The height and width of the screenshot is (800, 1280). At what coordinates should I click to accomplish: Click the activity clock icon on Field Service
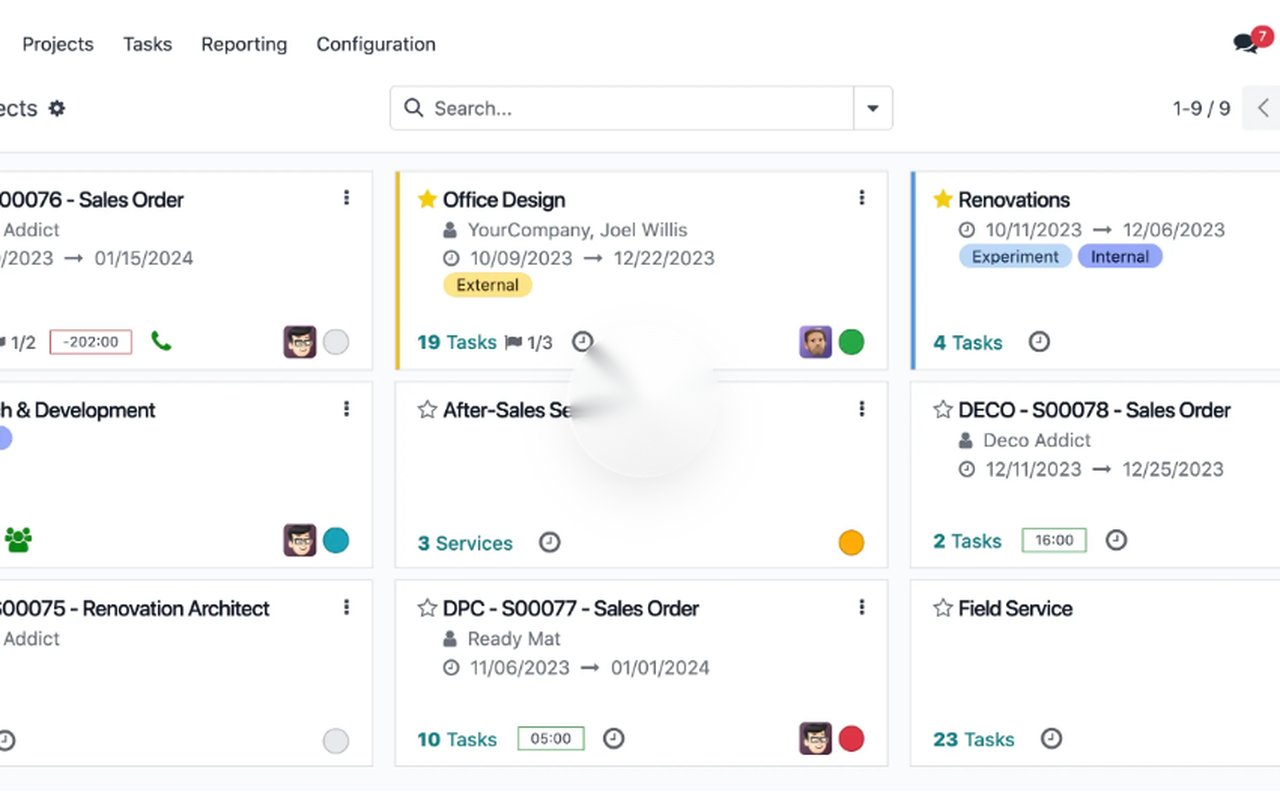(x=1051, y=738)
